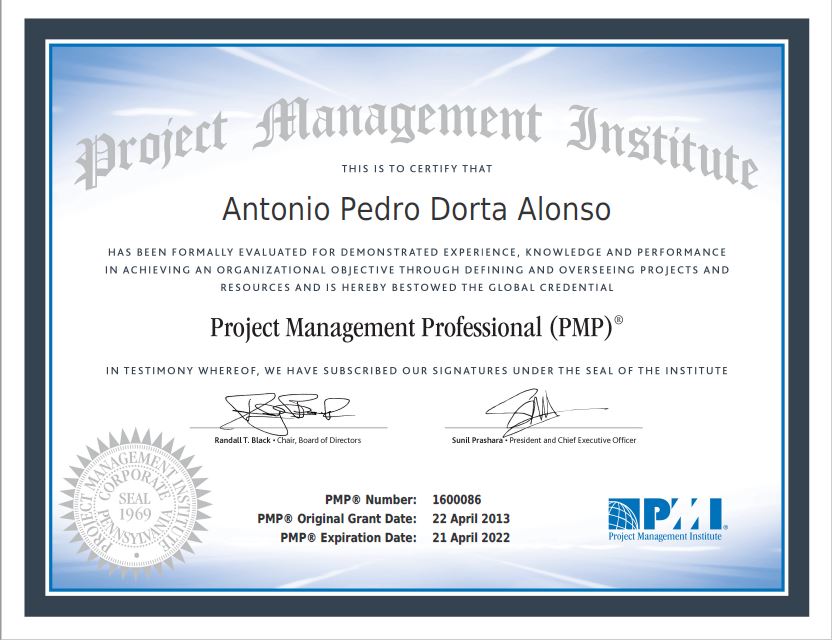
Task: Click the label "PMP® Original Grant Date:"
Action: 337,518
